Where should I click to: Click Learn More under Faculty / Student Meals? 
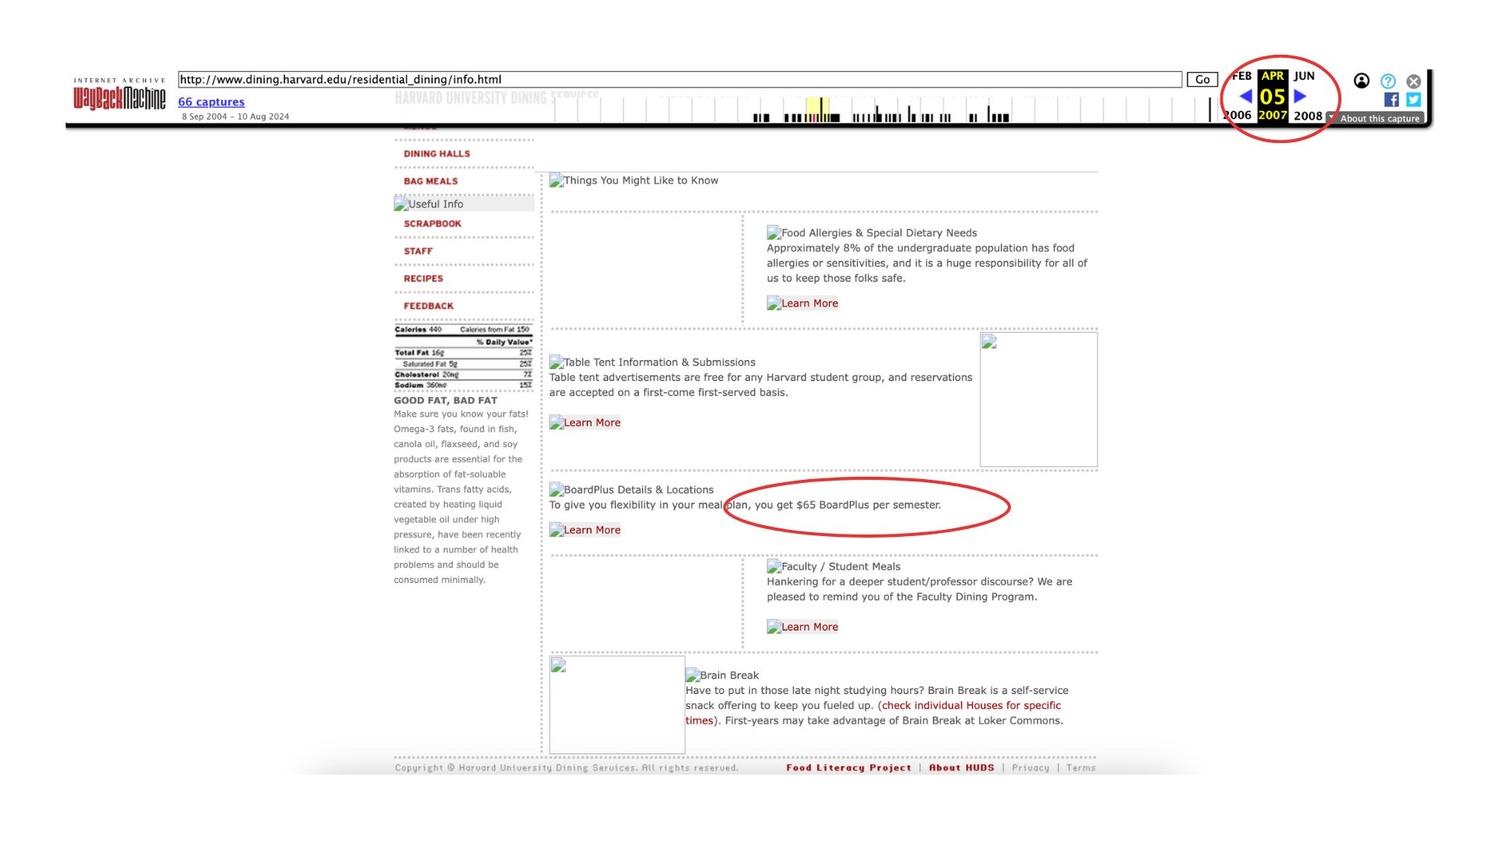pyautogui.click(x=803, y=627)
